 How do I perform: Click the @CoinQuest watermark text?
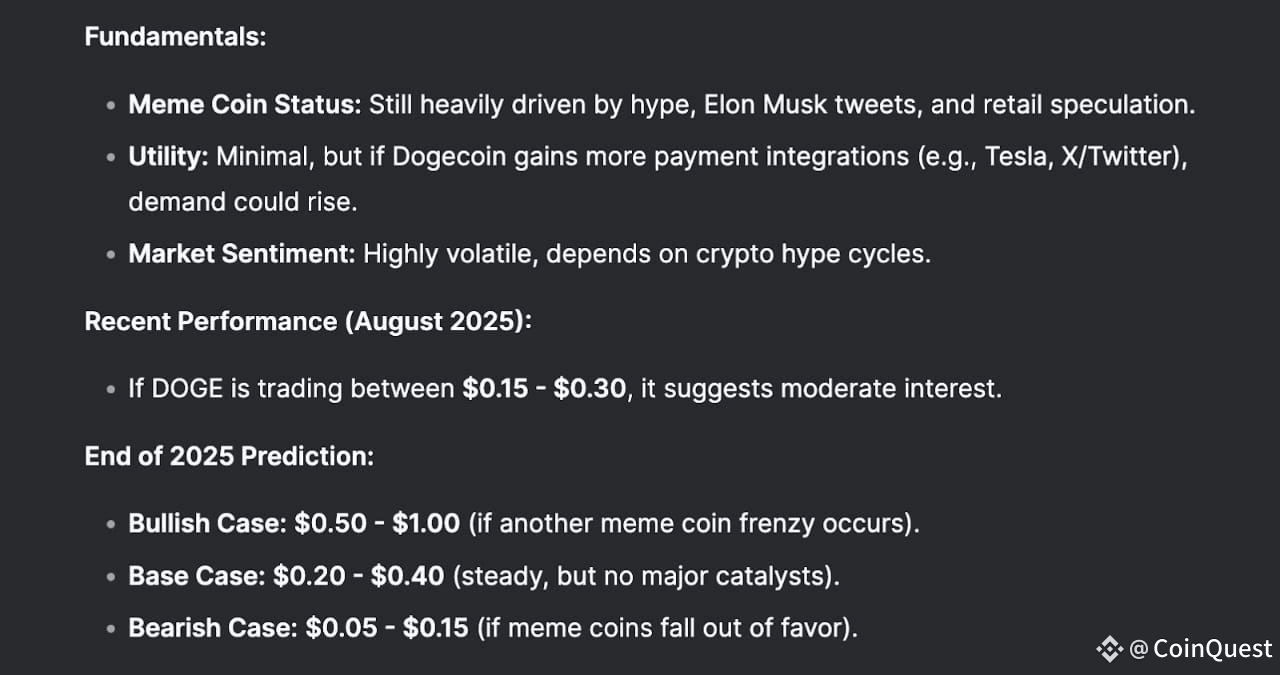[1200, 650]
